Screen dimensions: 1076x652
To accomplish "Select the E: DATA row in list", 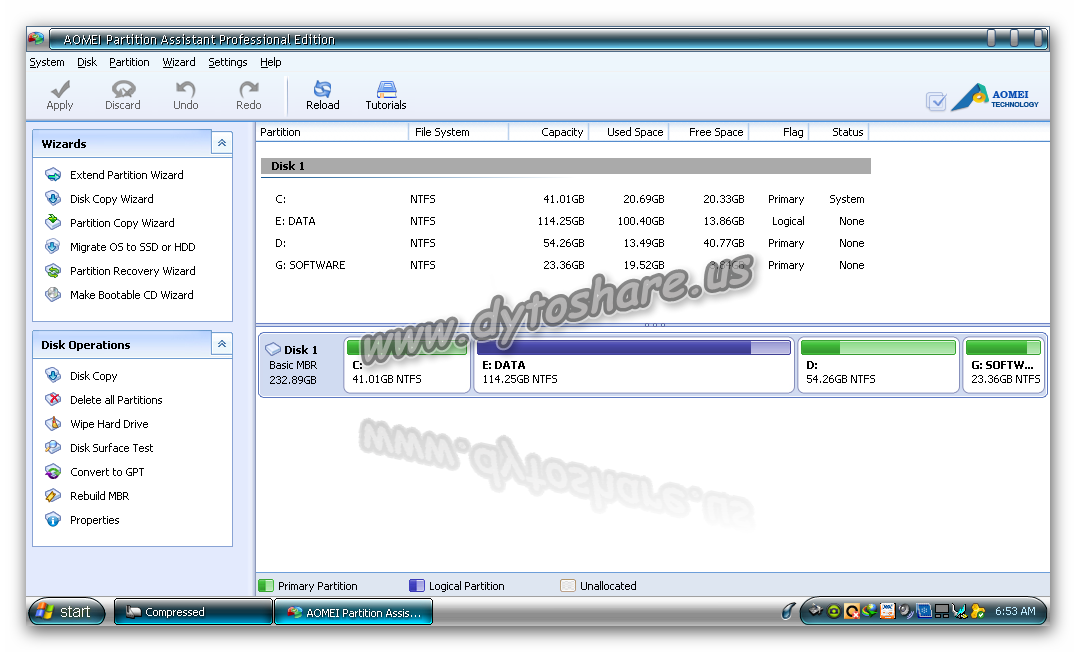I will pos(566,221).
